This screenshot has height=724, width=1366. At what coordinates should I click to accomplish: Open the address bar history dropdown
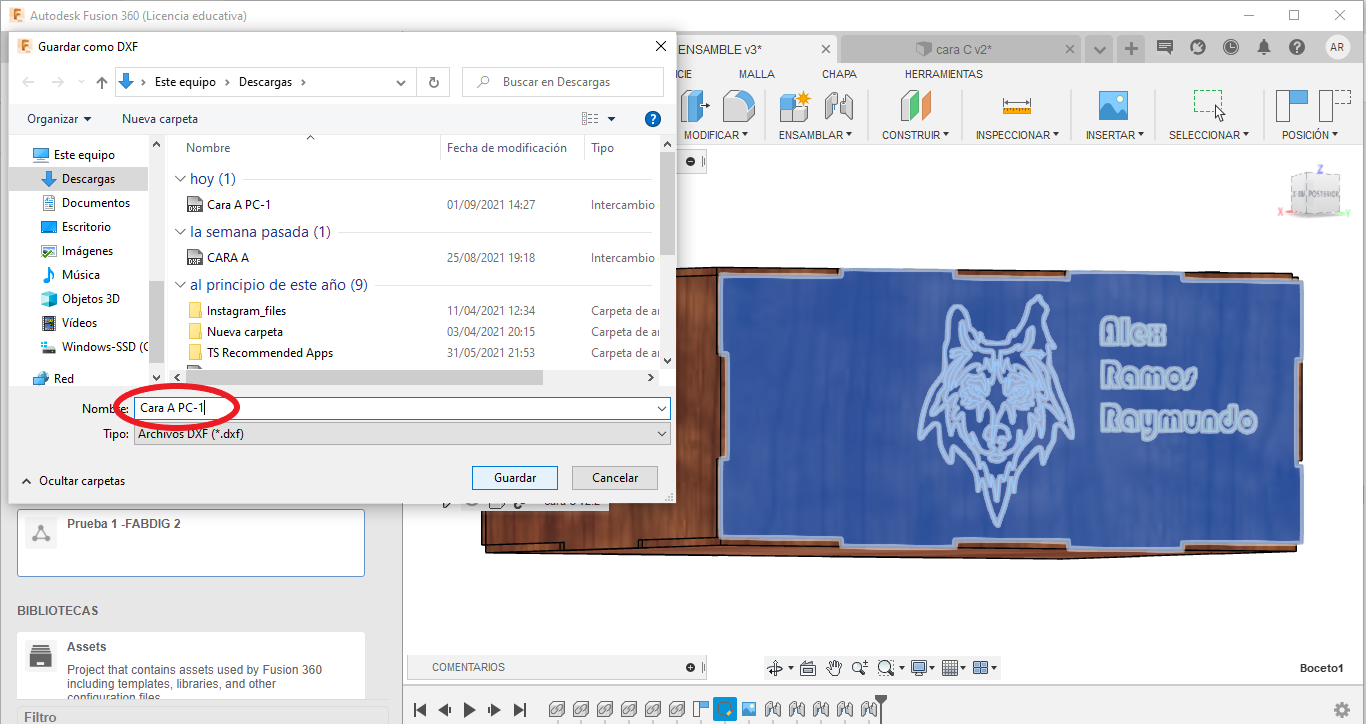[x=401, y=82]
